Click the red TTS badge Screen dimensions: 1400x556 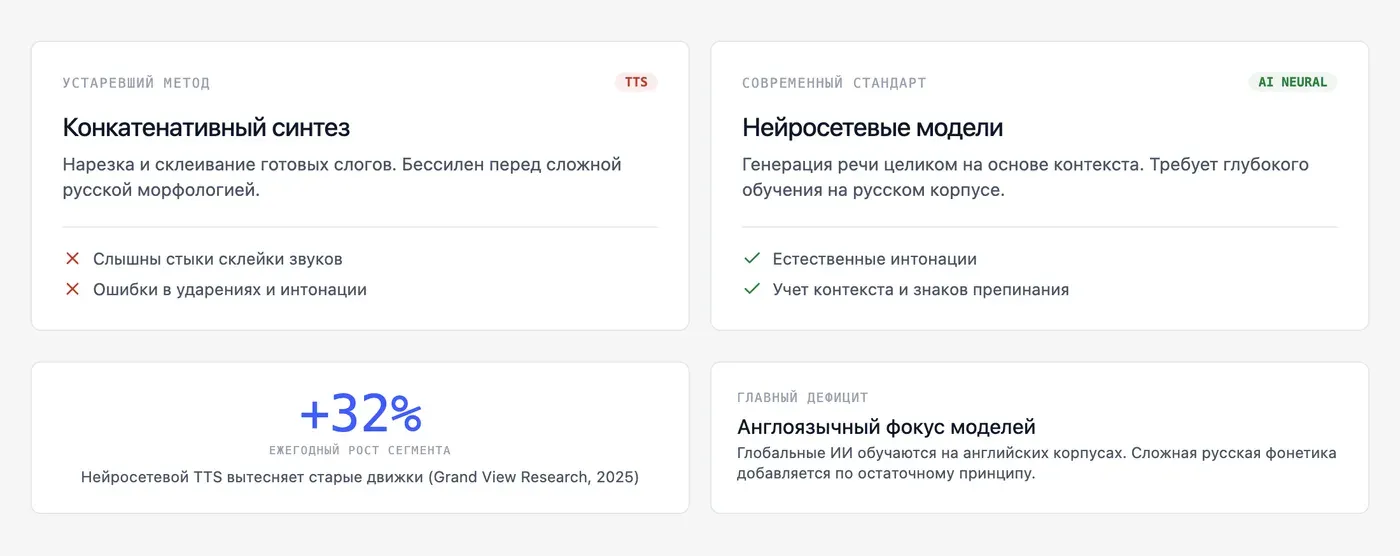[636, 83]
